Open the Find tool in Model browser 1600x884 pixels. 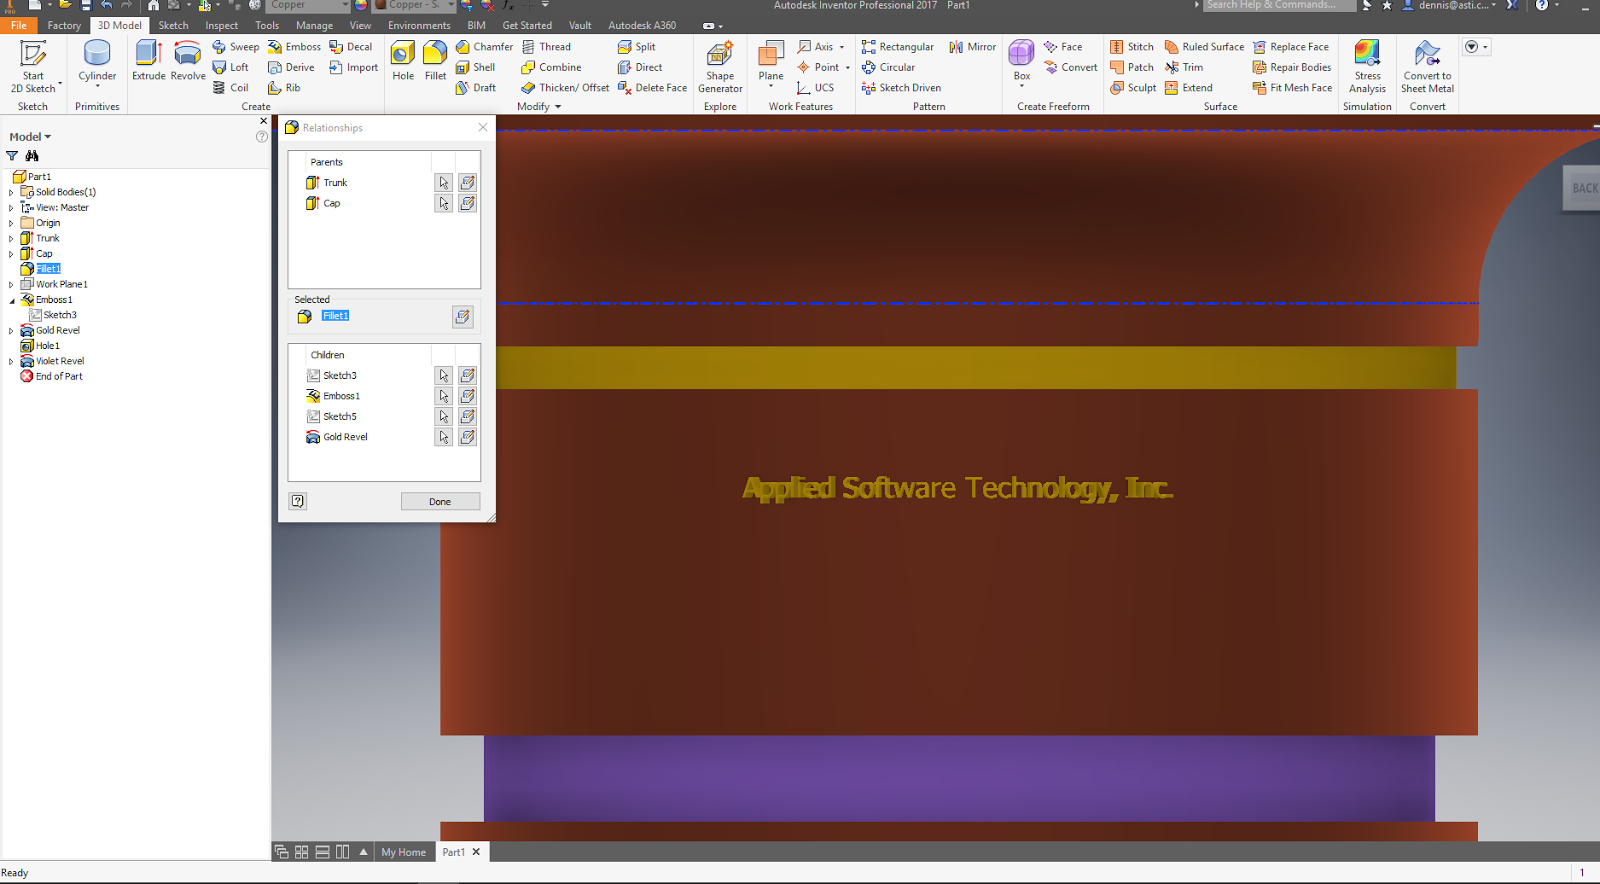pyautogui.click(x=32, y=156)
